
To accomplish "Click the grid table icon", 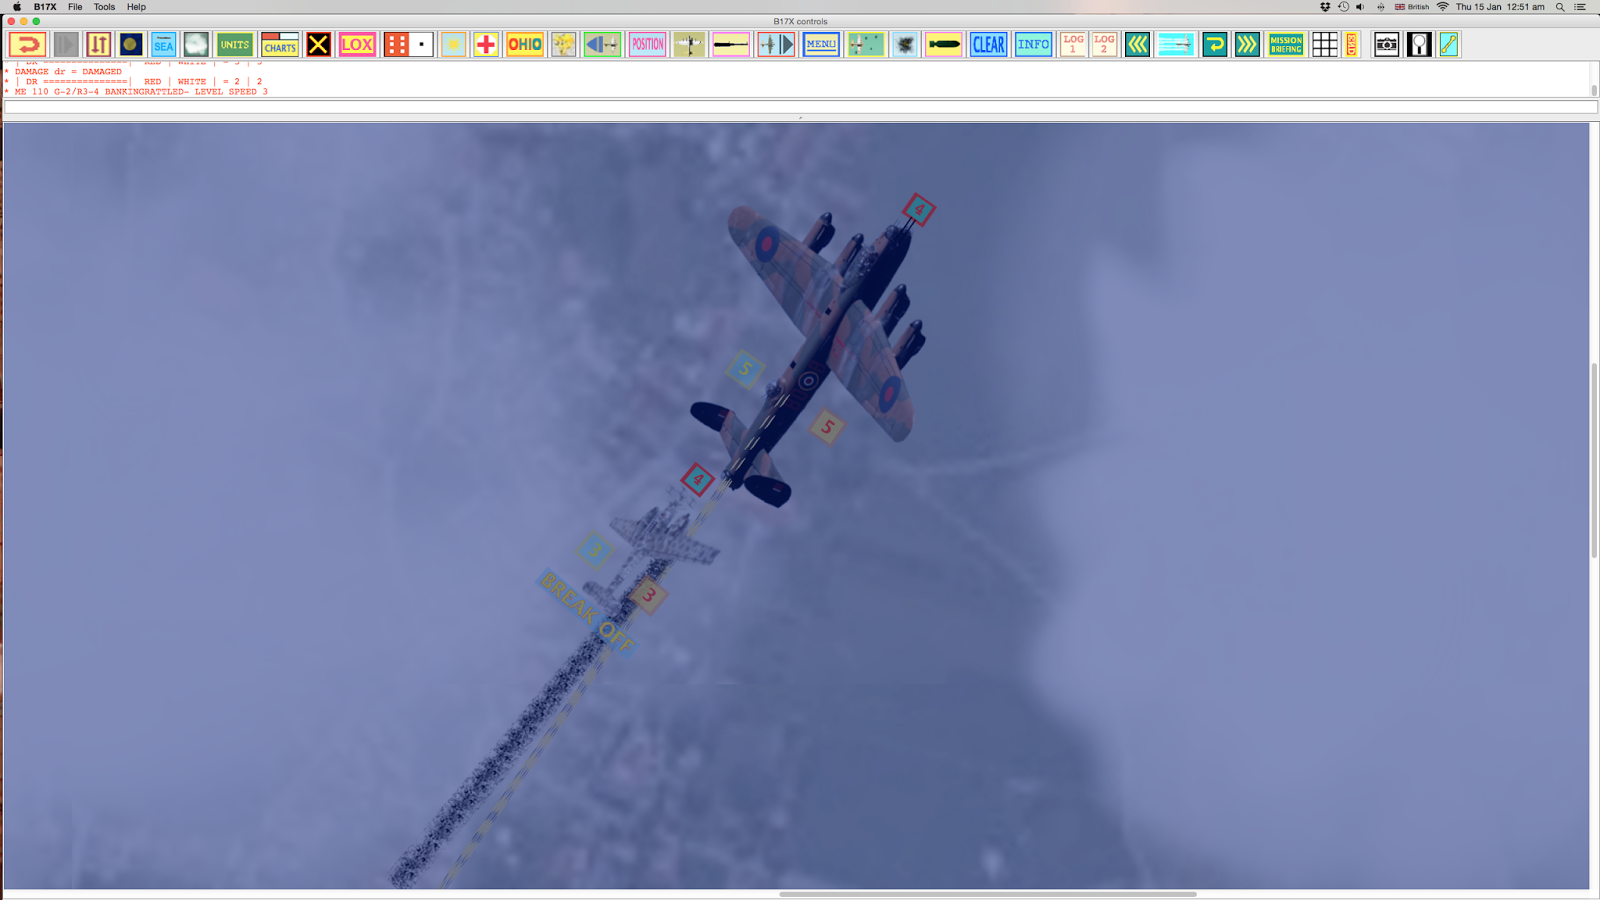I will (1325, 45).
